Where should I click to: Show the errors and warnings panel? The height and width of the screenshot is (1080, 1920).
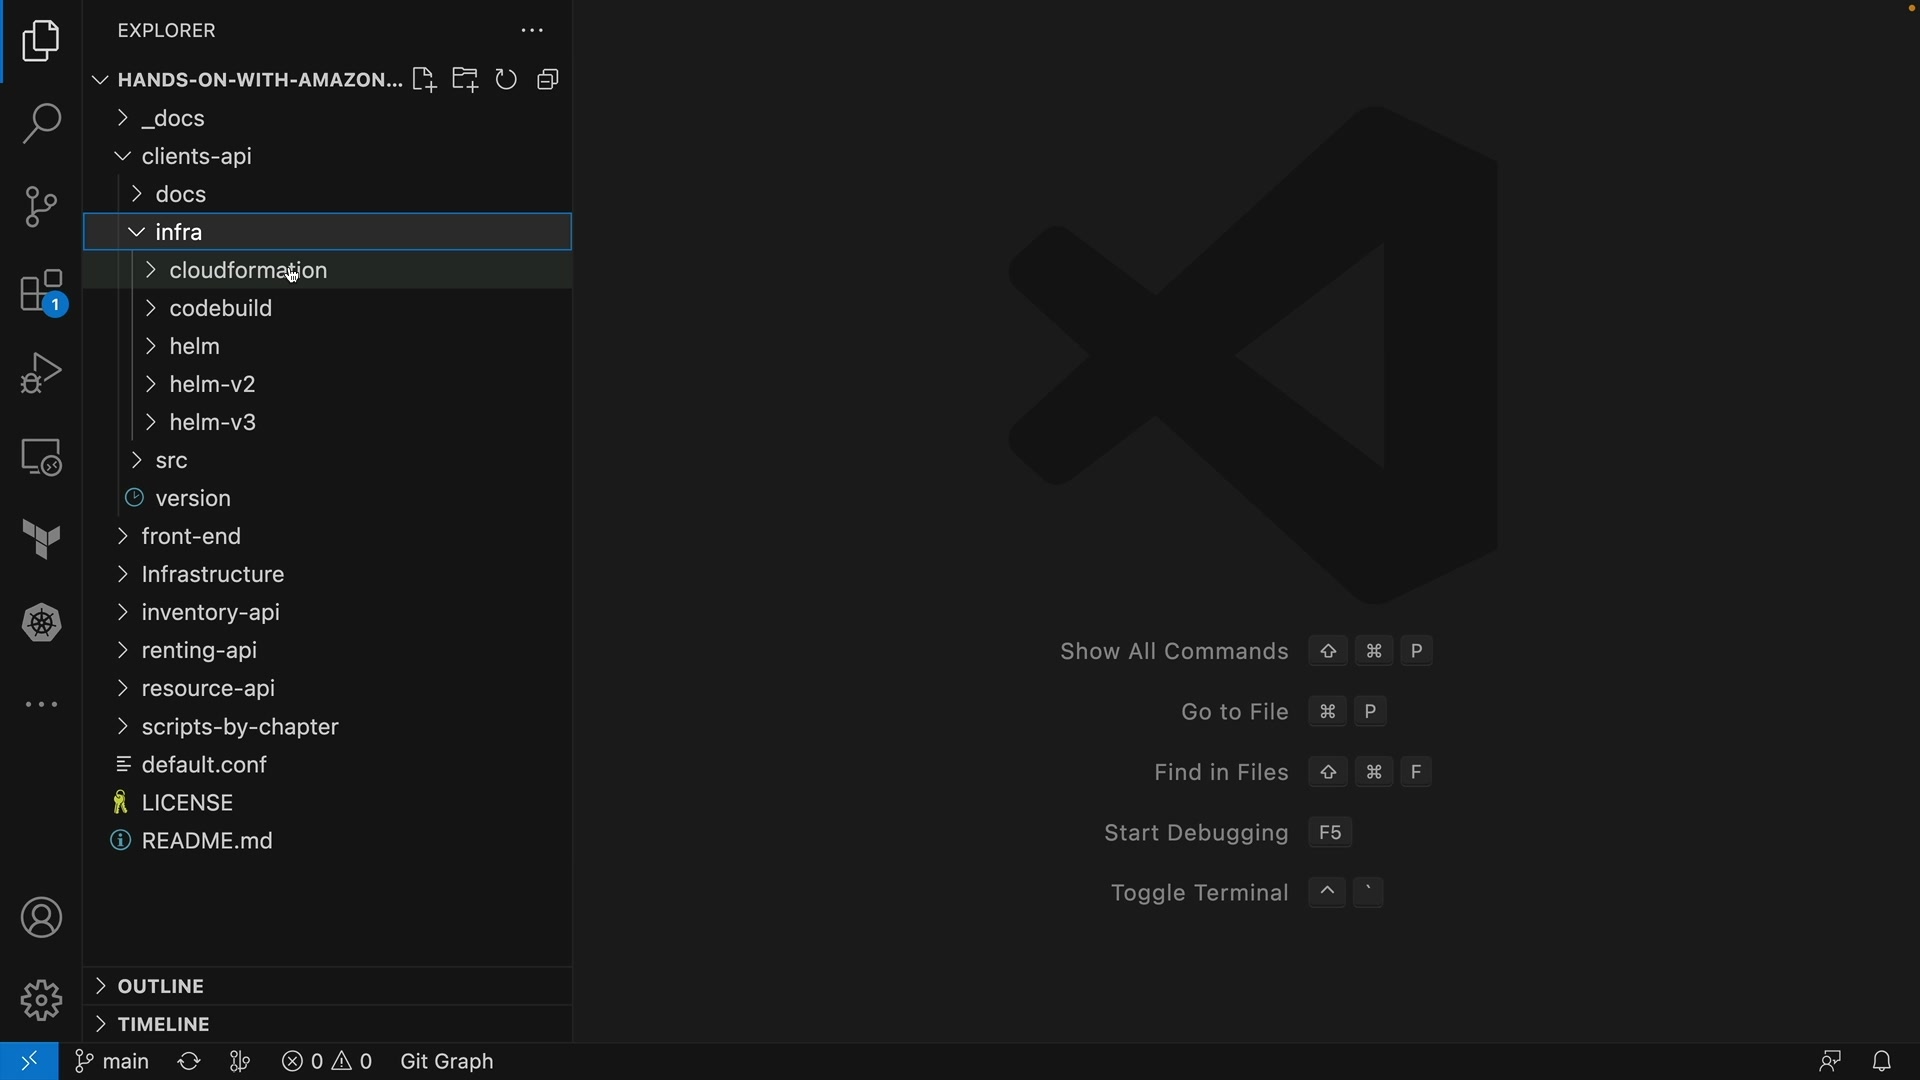tap(327, 1062)
